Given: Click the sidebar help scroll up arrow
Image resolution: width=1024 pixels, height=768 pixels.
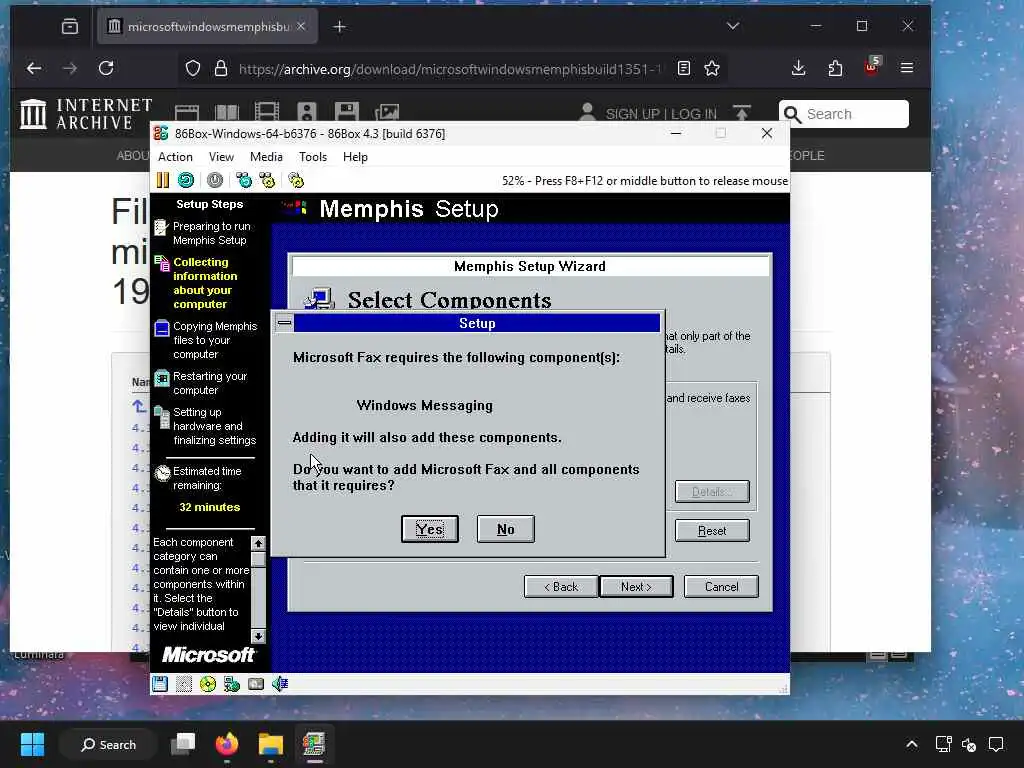Looking at the screenshot, I should tap(259, 543).
